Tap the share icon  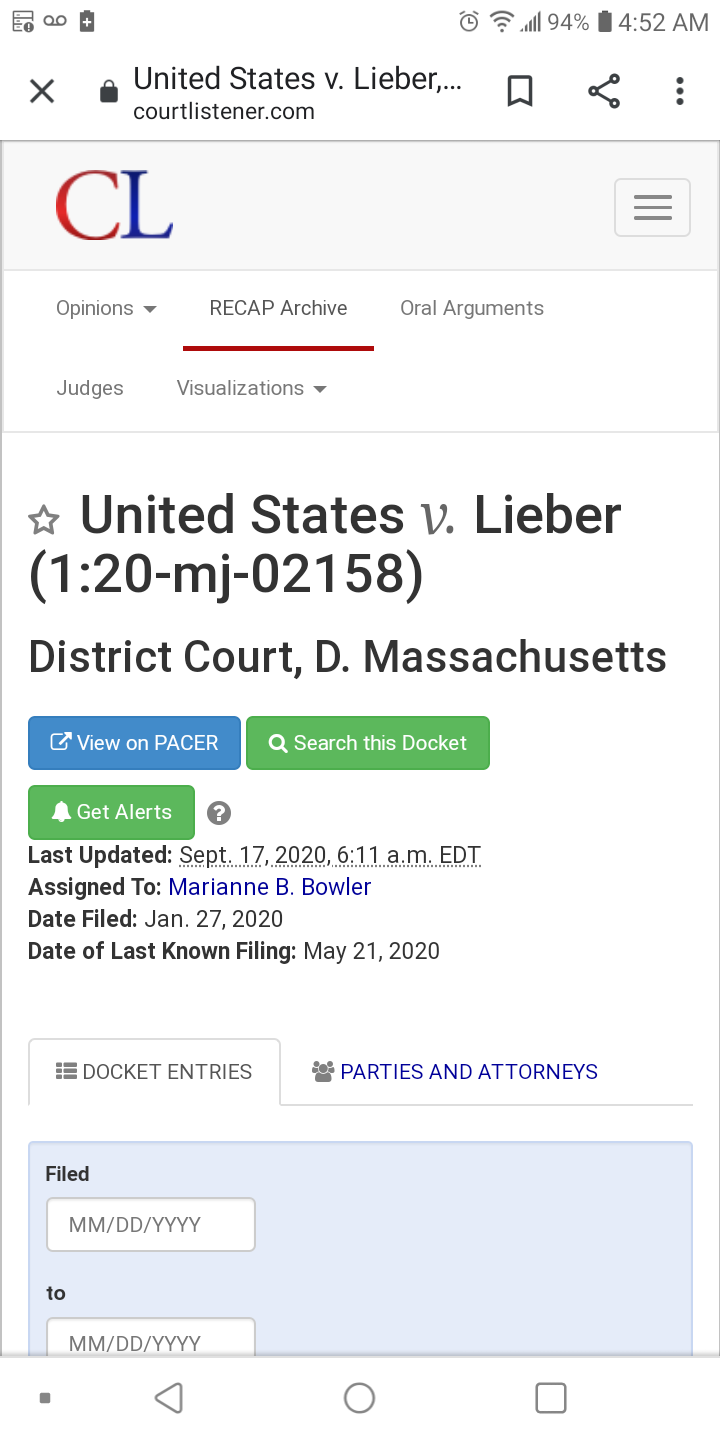click(604, 92)
